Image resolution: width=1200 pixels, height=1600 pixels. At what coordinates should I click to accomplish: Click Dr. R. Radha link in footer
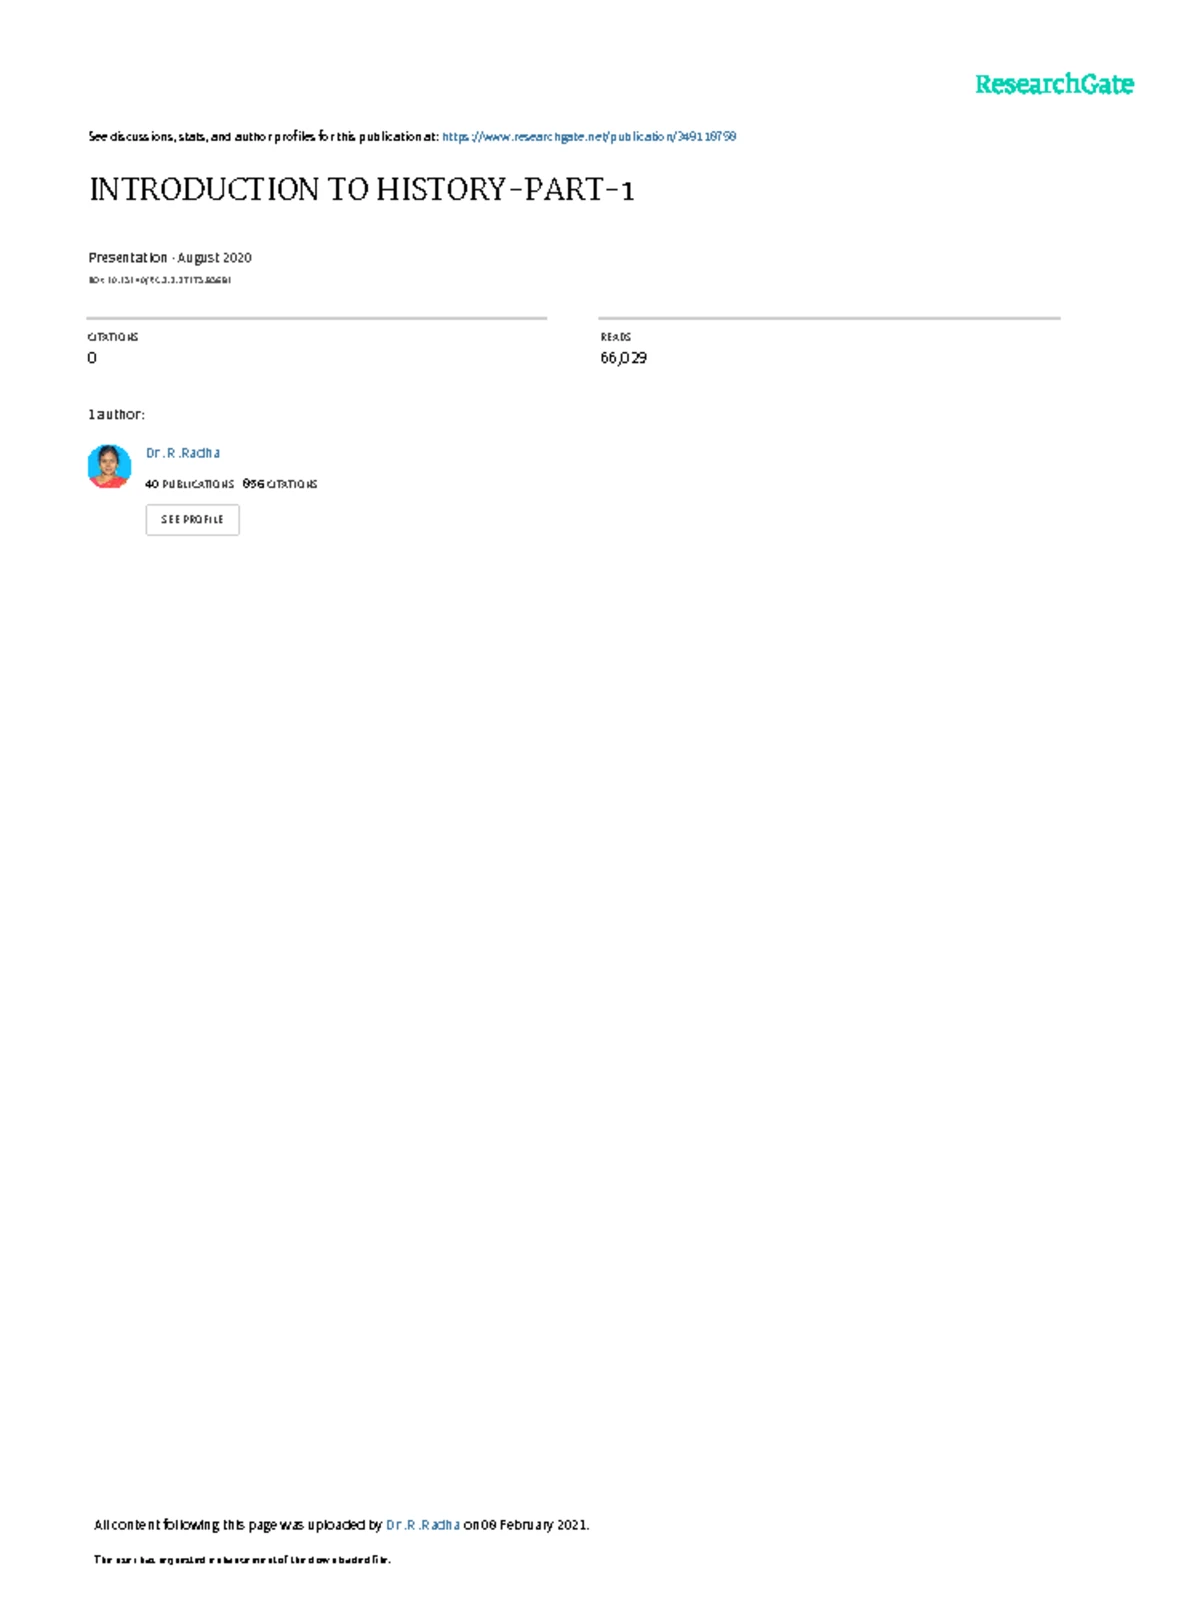(x=422, y=1525)
